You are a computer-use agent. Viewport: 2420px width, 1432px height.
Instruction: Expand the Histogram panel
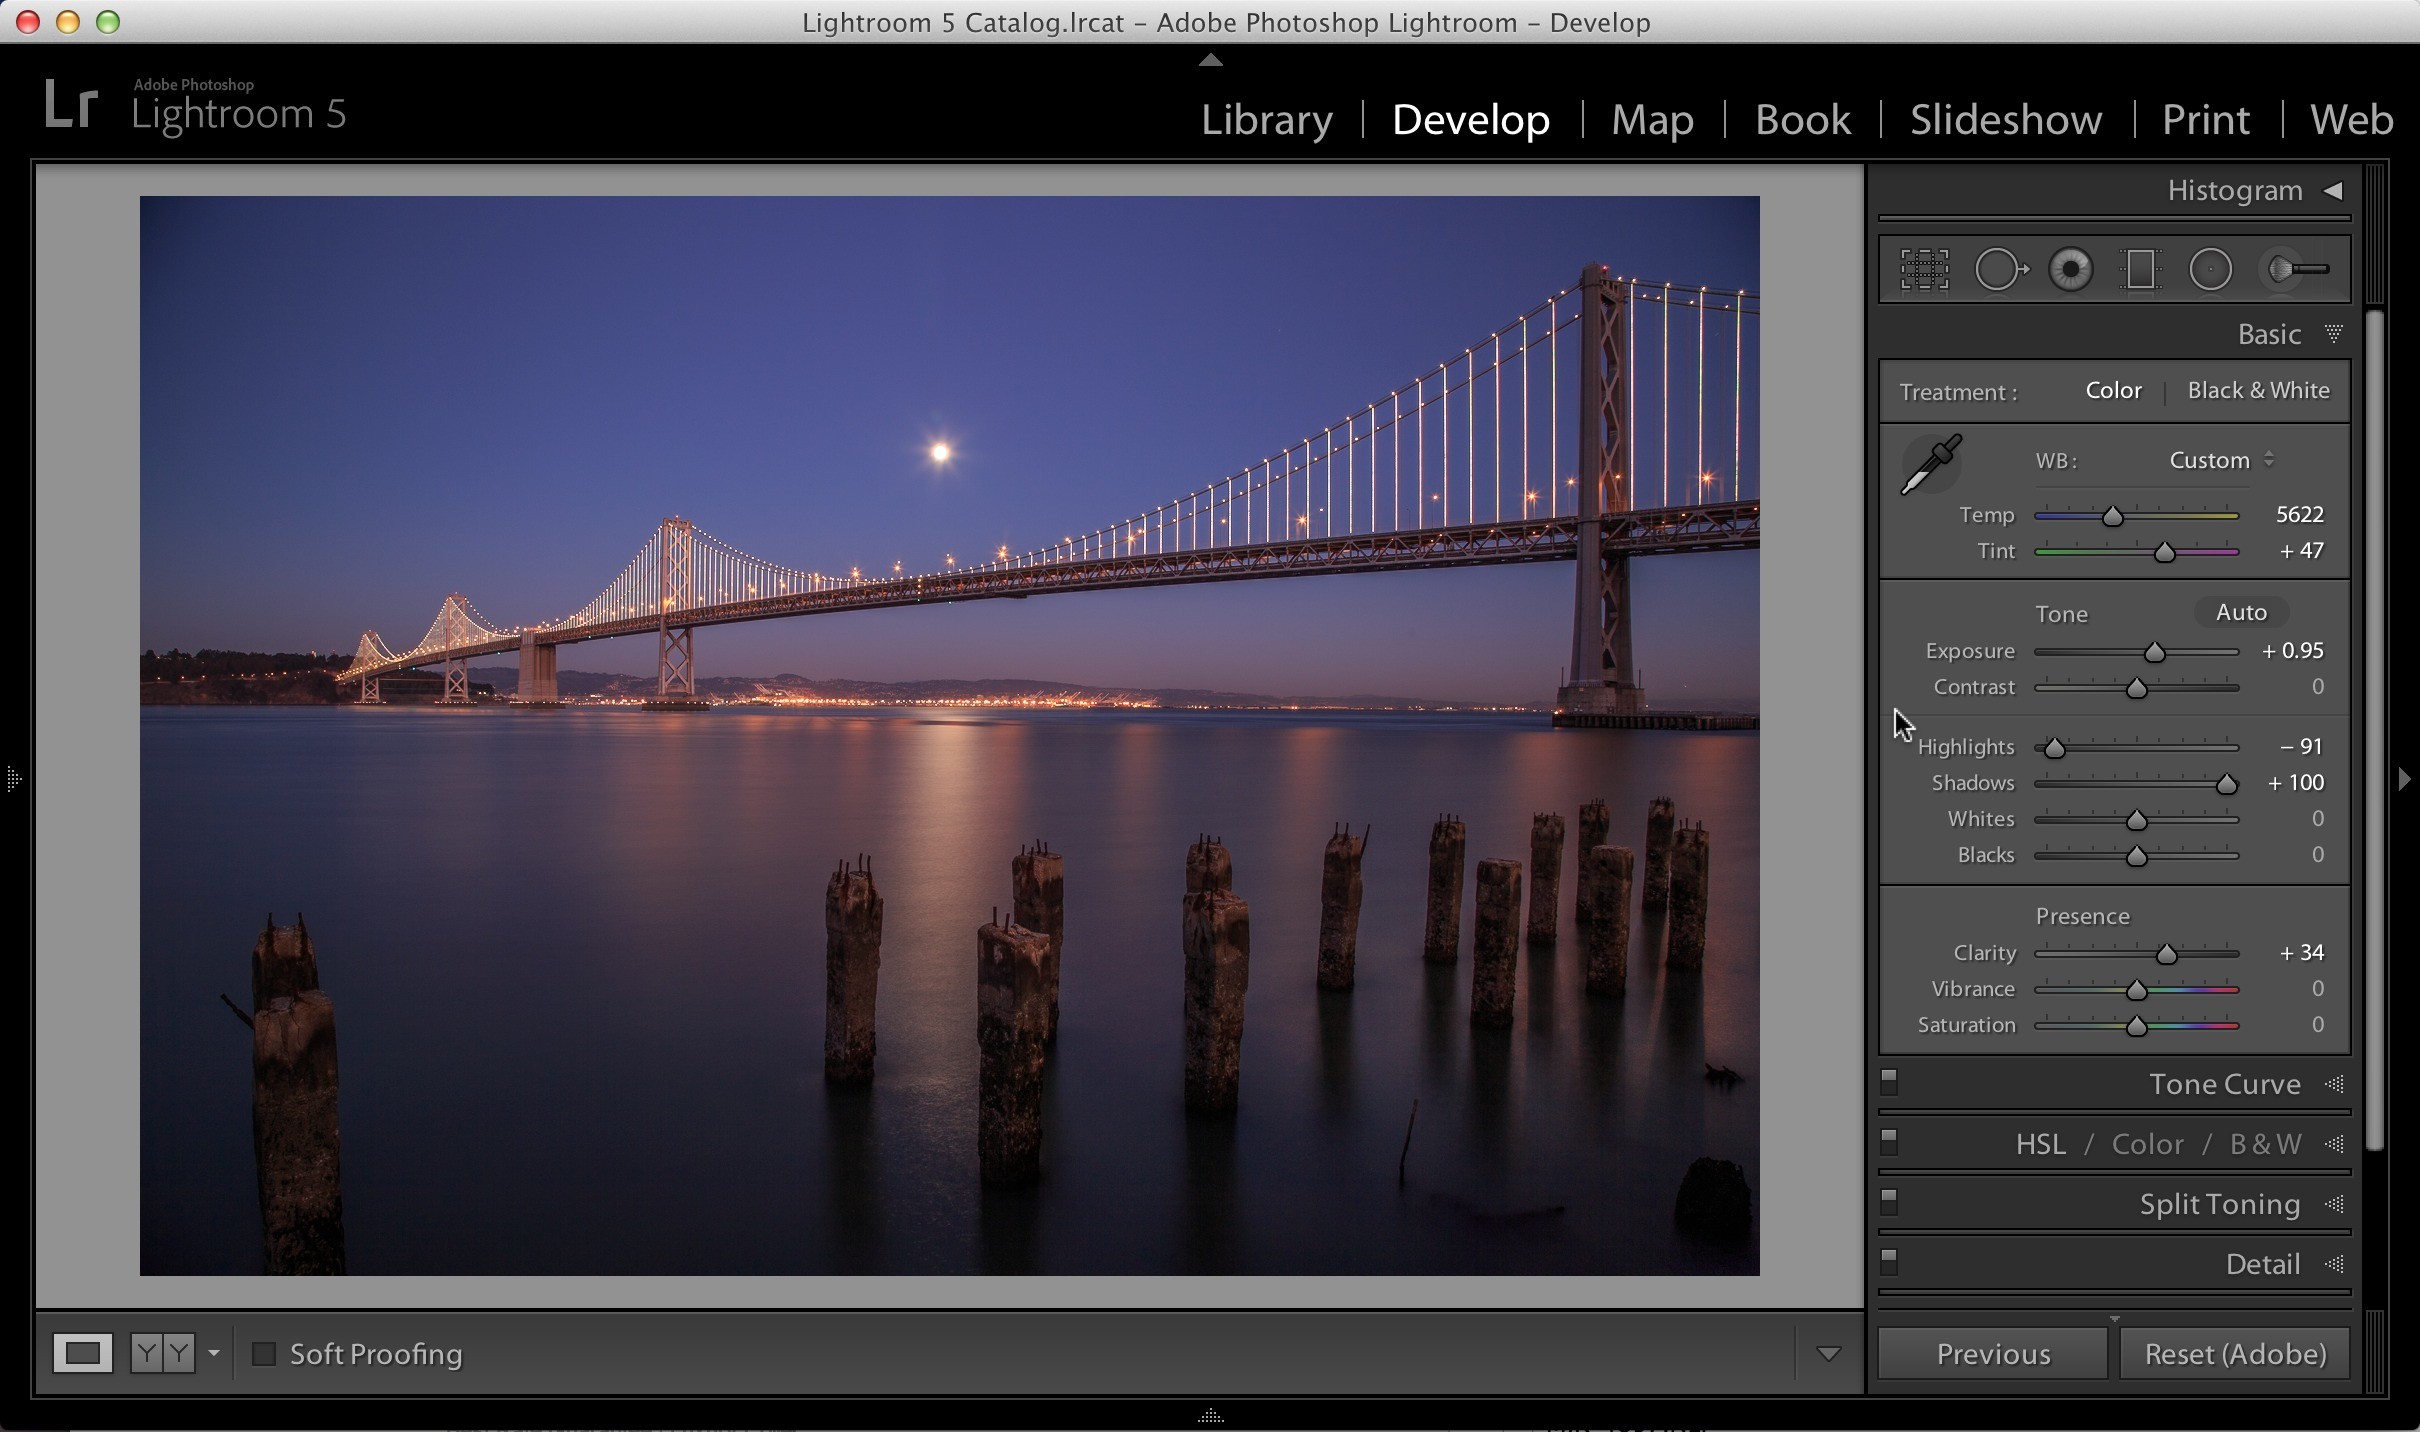tap(2333, 190)
